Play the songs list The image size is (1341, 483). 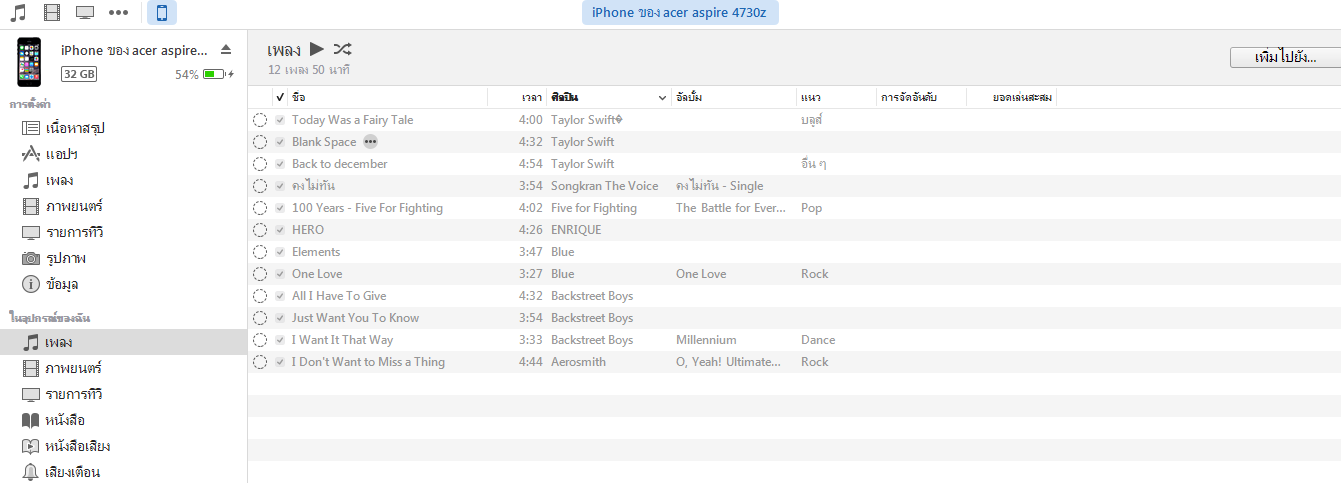pos(317,49)
